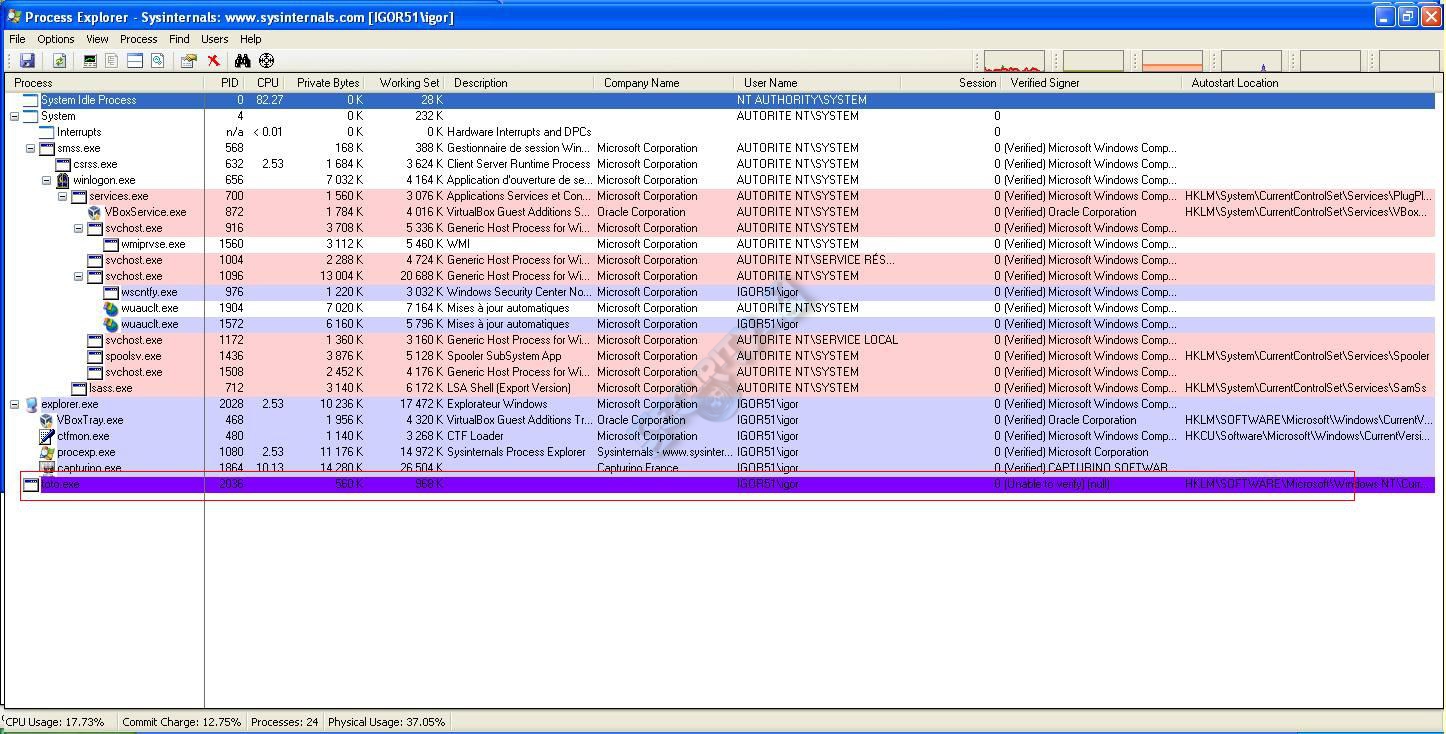This screenshot has height=734, width=1446.
Task: Sort by the Session column header
Action: (x=951, y=83)
